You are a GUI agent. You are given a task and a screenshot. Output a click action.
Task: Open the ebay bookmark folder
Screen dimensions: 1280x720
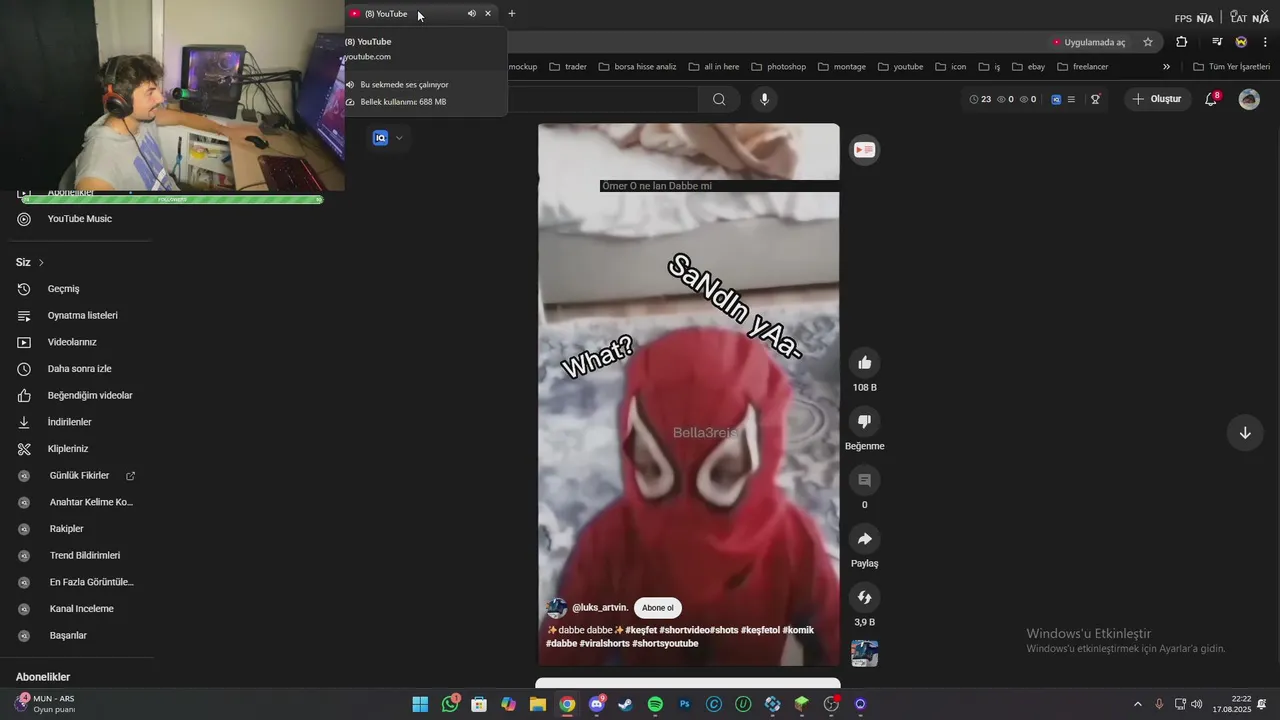1028,67
